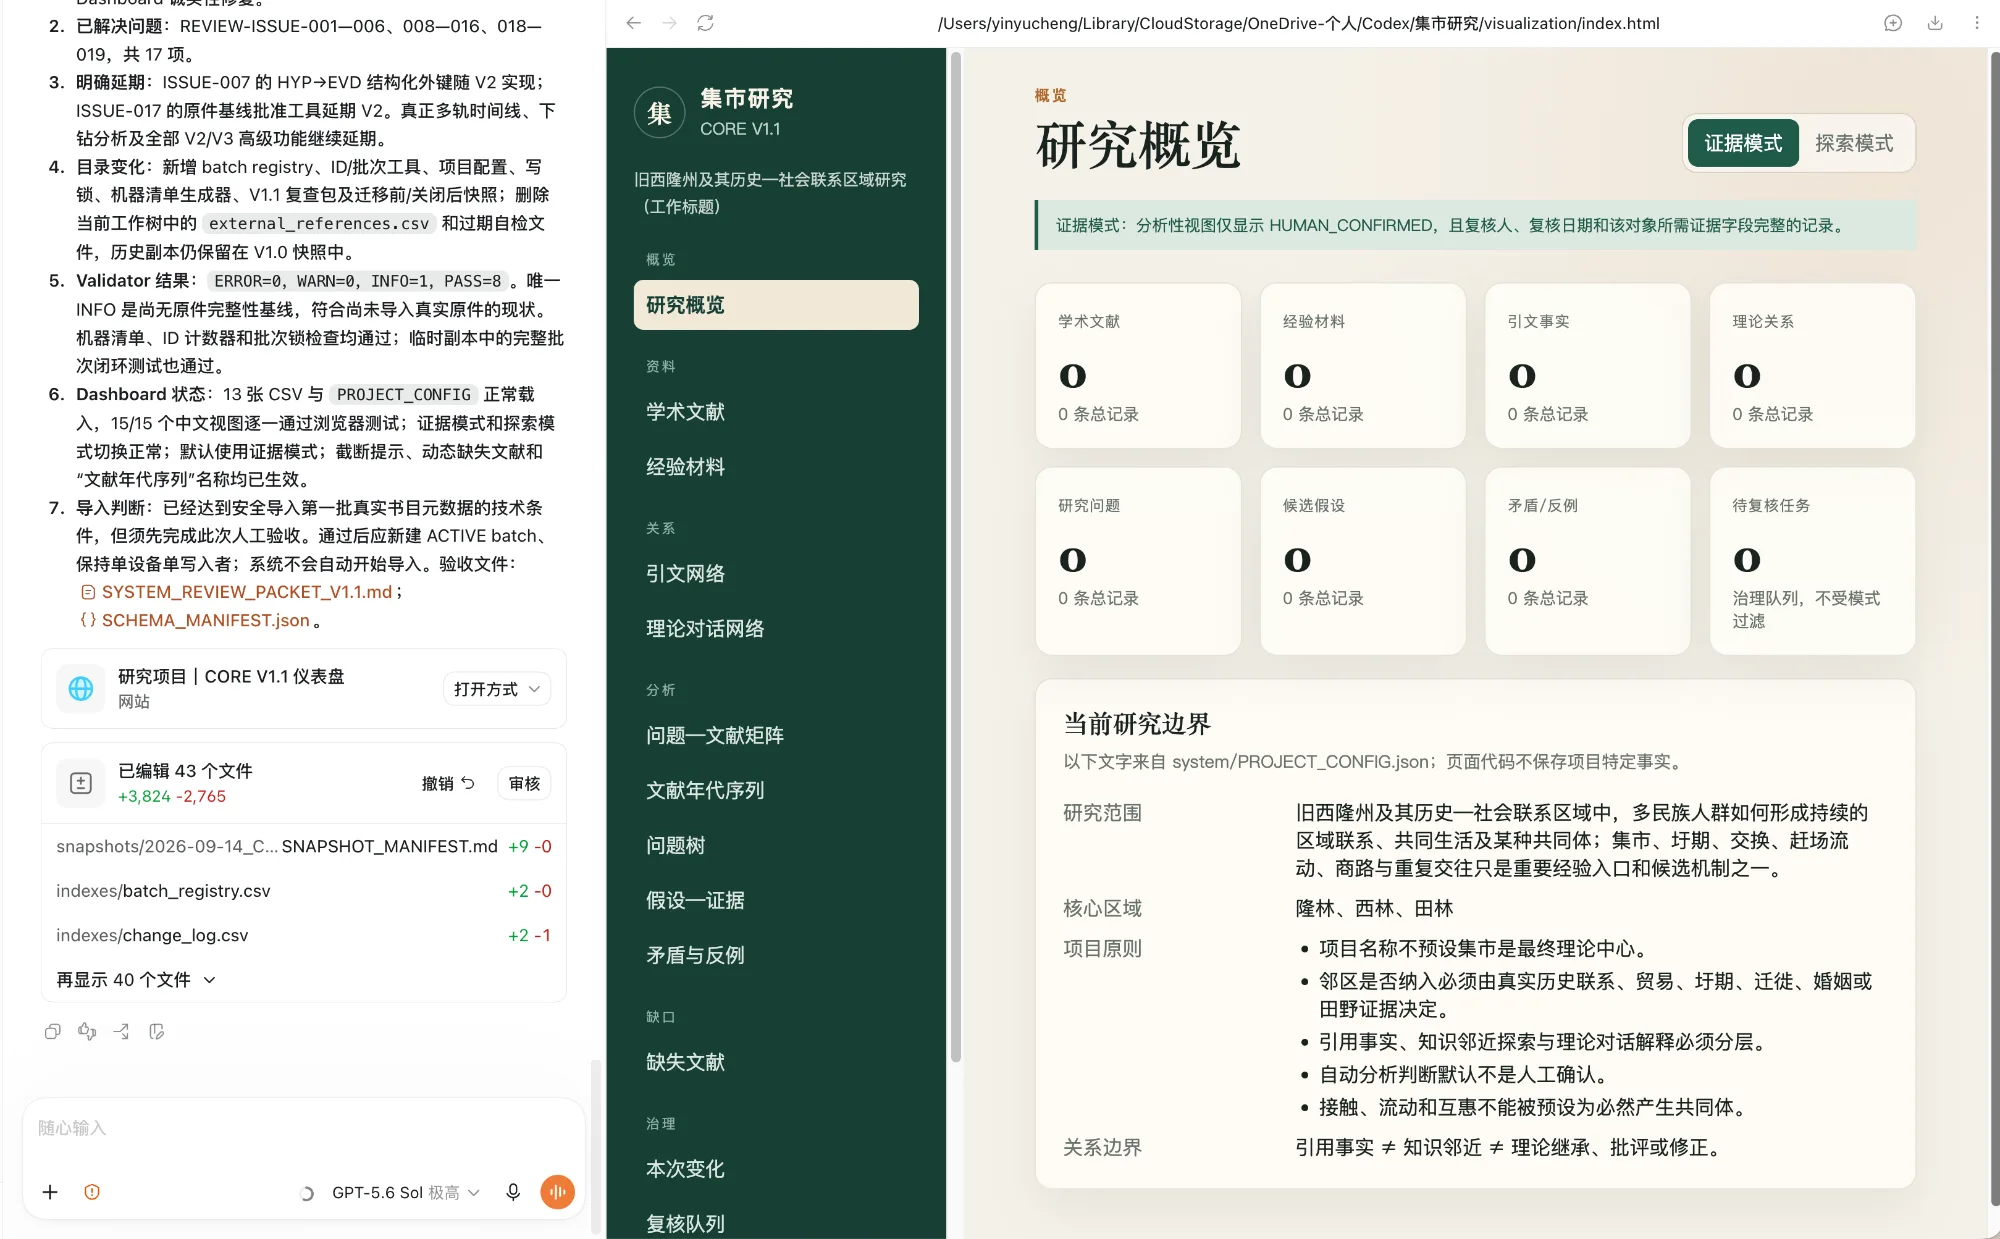2000x1239 pixels.
Task: Open 引文网络 in the sidebar
Action: (776, 573)
